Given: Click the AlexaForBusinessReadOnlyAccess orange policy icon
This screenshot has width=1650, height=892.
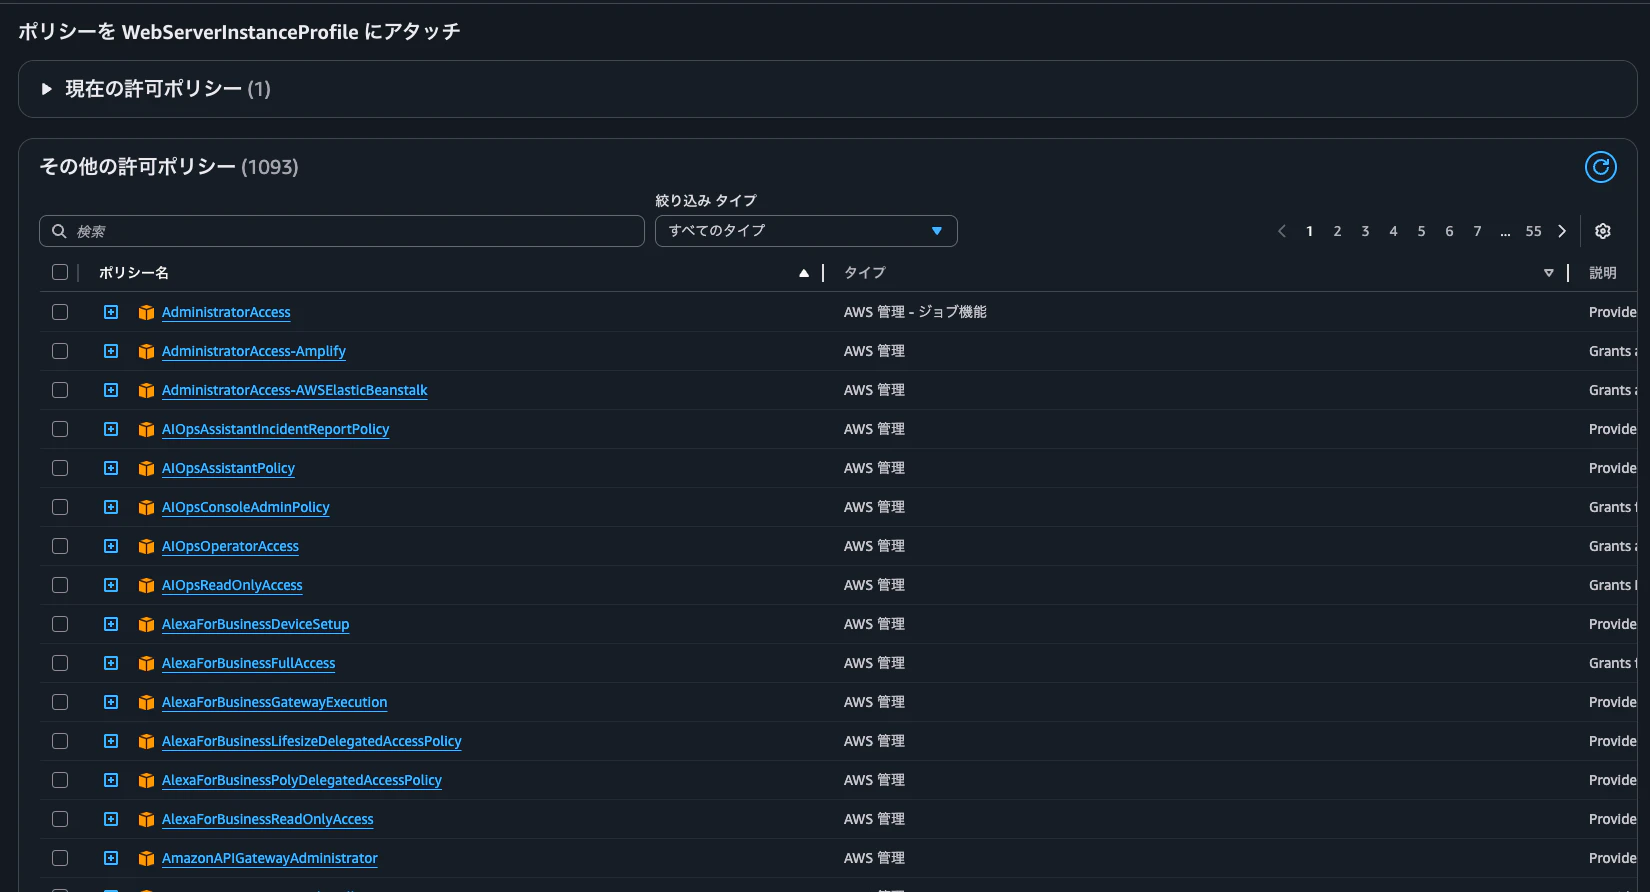Looking at the screenshot, I should 146,819.
